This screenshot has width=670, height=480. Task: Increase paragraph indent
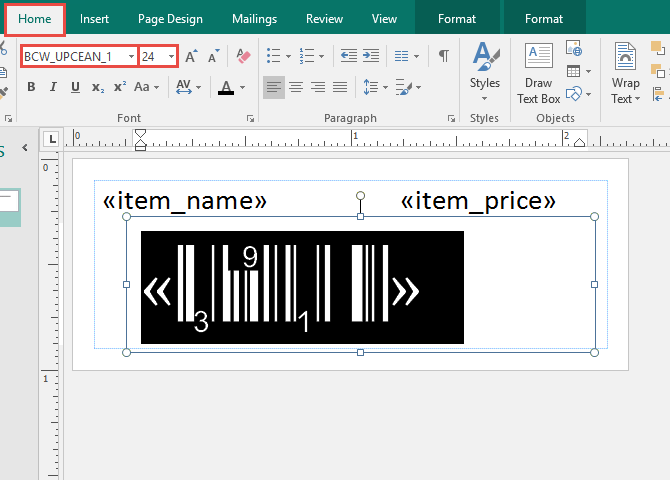pos(371,56)
